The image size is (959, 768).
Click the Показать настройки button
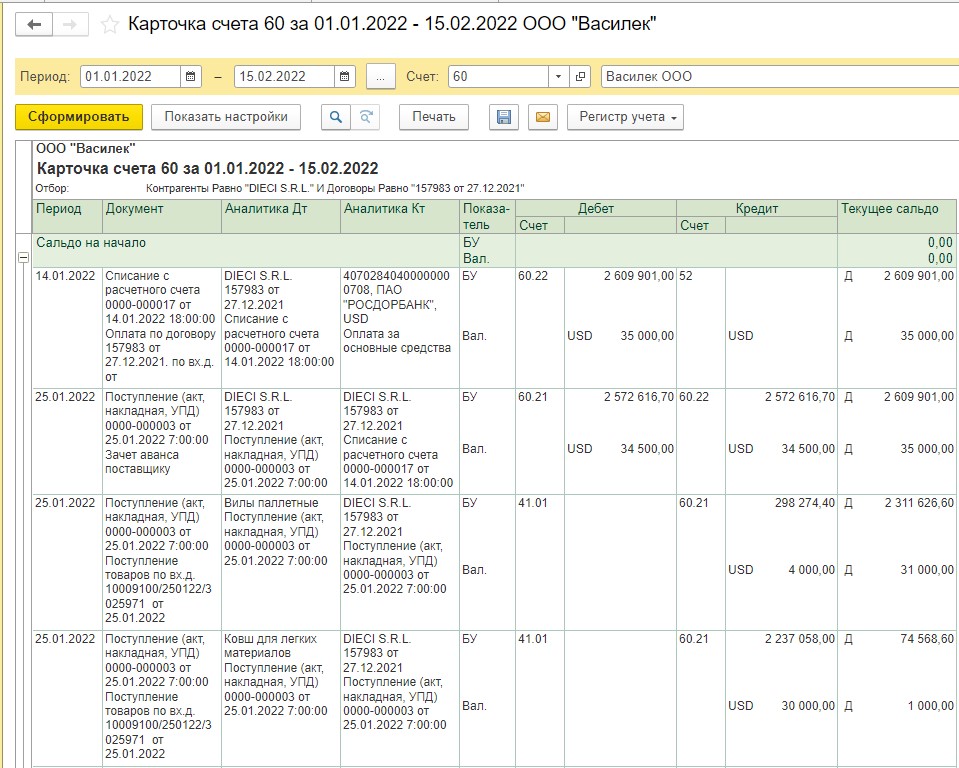pos(226,117)
